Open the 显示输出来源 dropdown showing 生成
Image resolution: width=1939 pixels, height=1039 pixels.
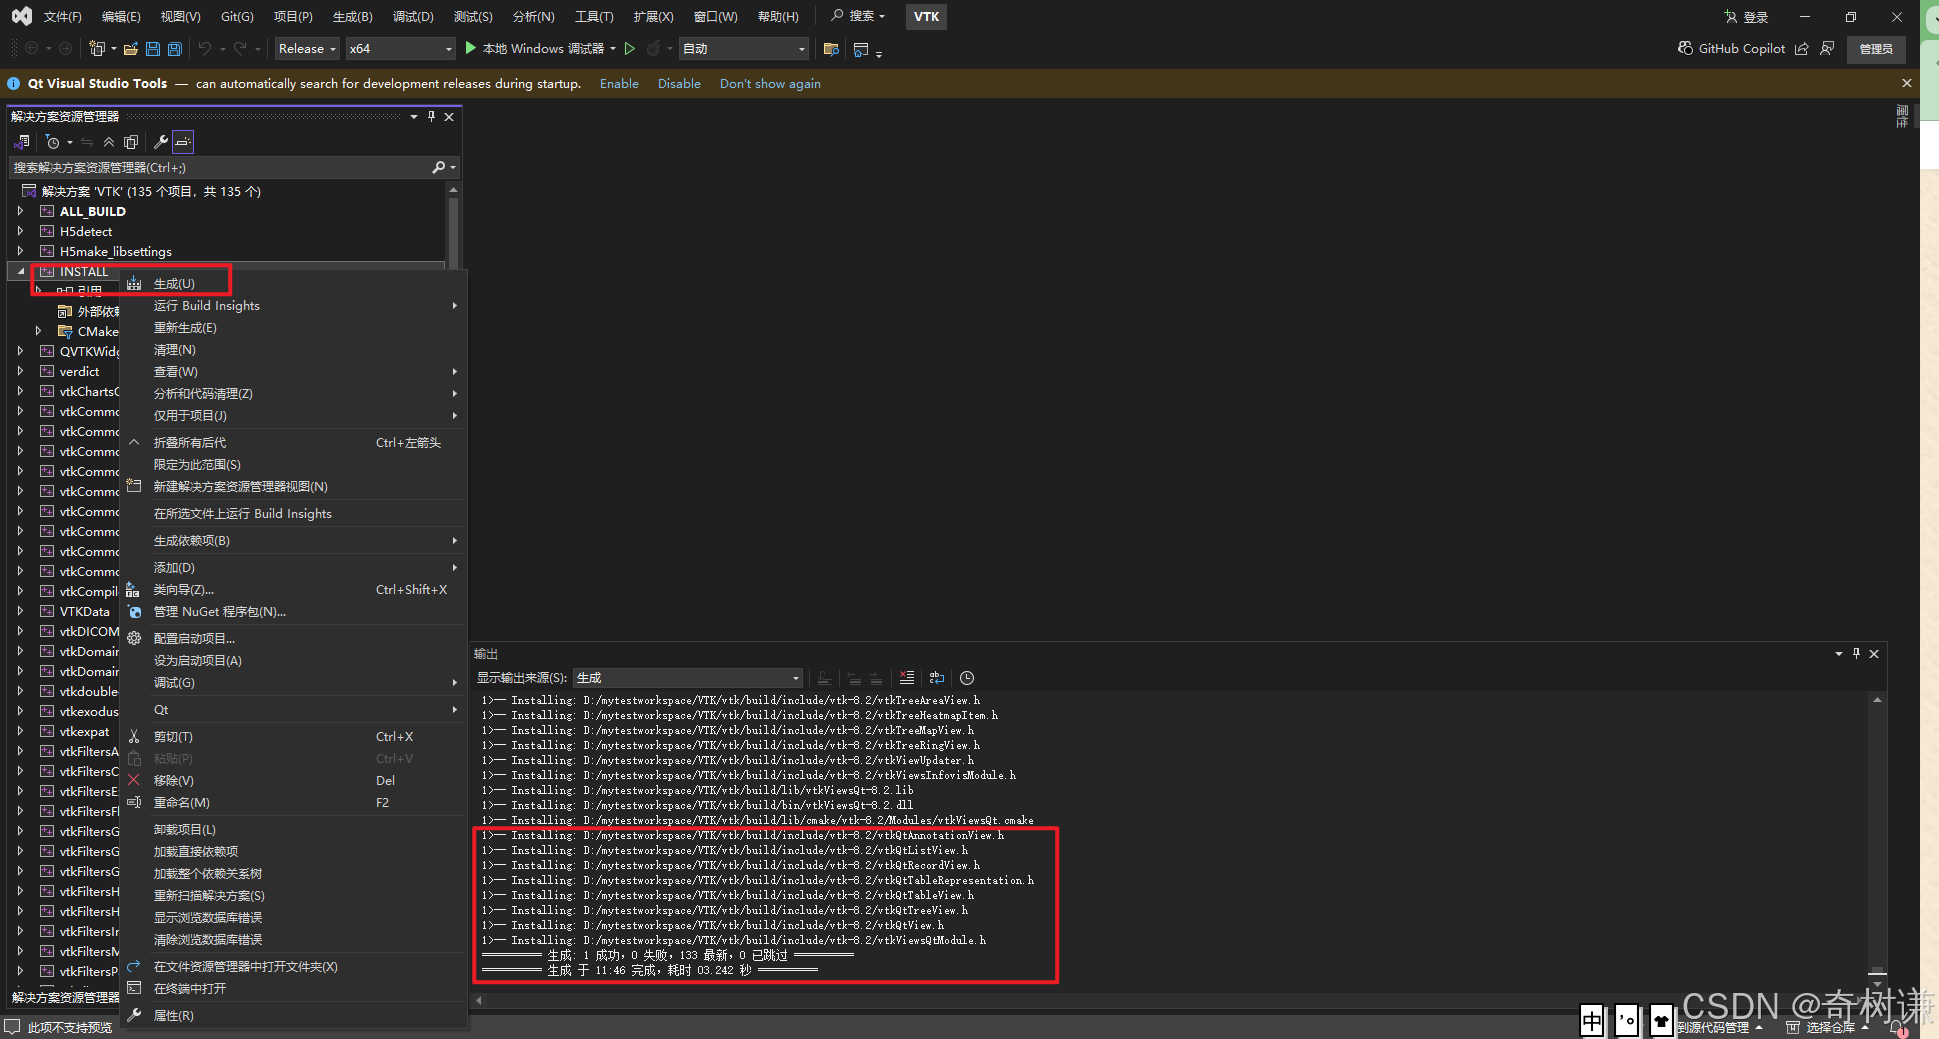(688, 678)
